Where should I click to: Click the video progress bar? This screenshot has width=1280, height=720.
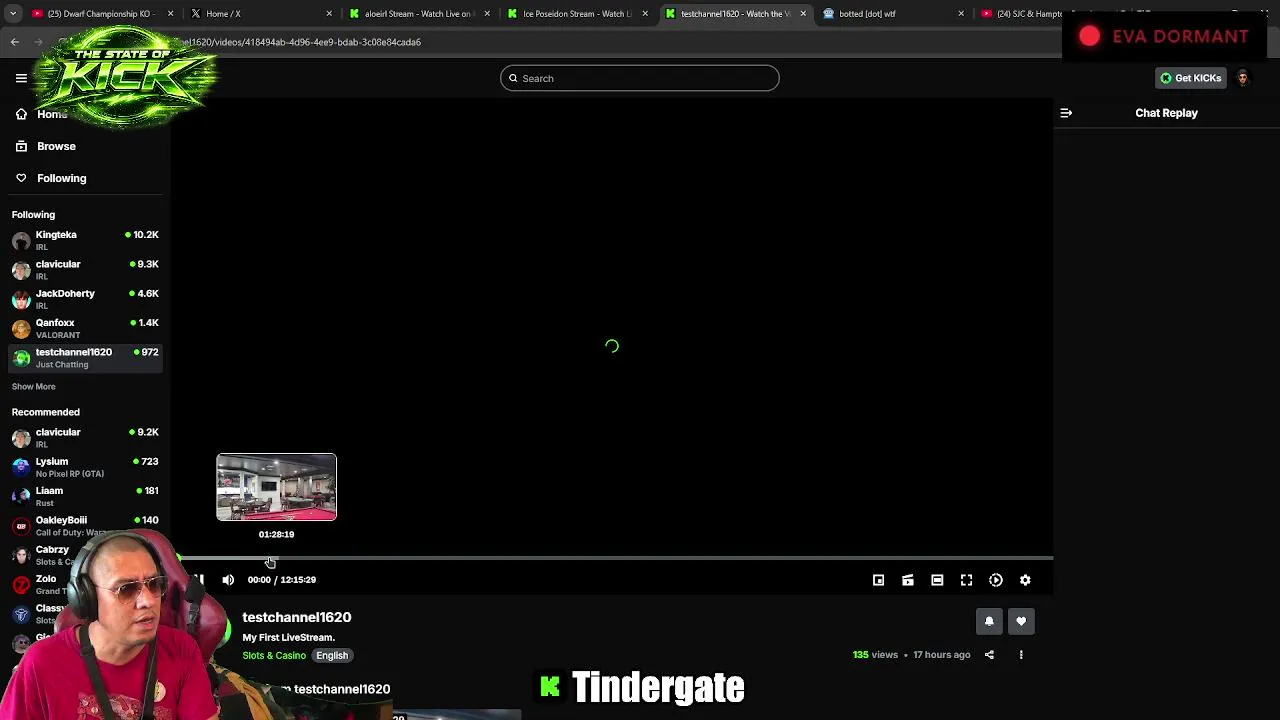612,558
